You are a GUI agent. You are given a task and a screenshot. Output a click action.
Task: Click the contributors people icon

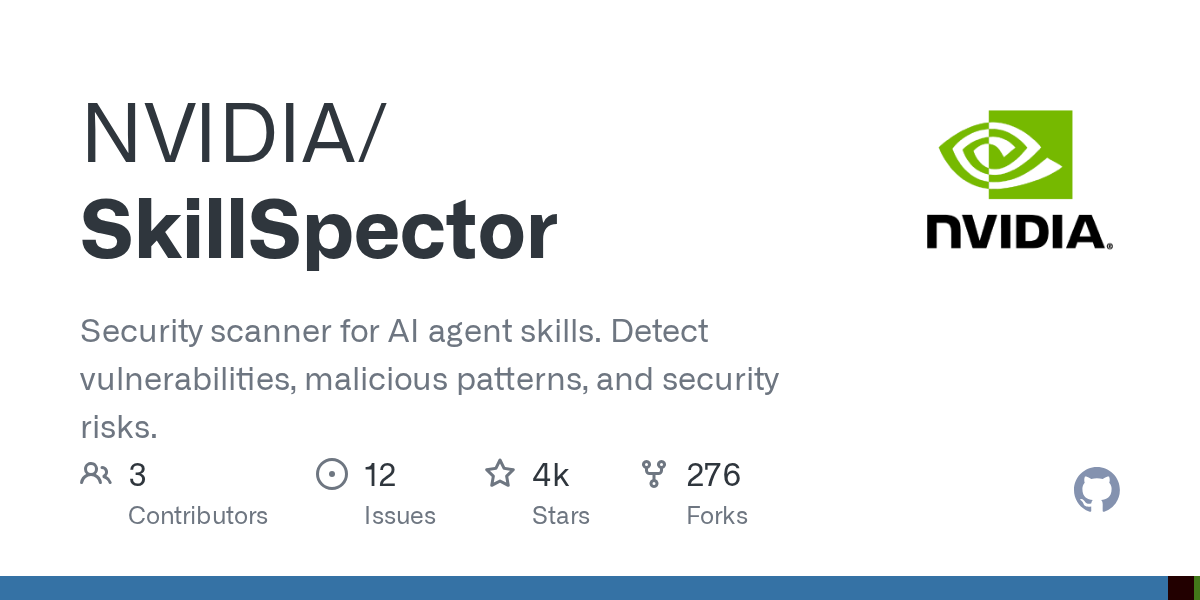pos(96,474)
